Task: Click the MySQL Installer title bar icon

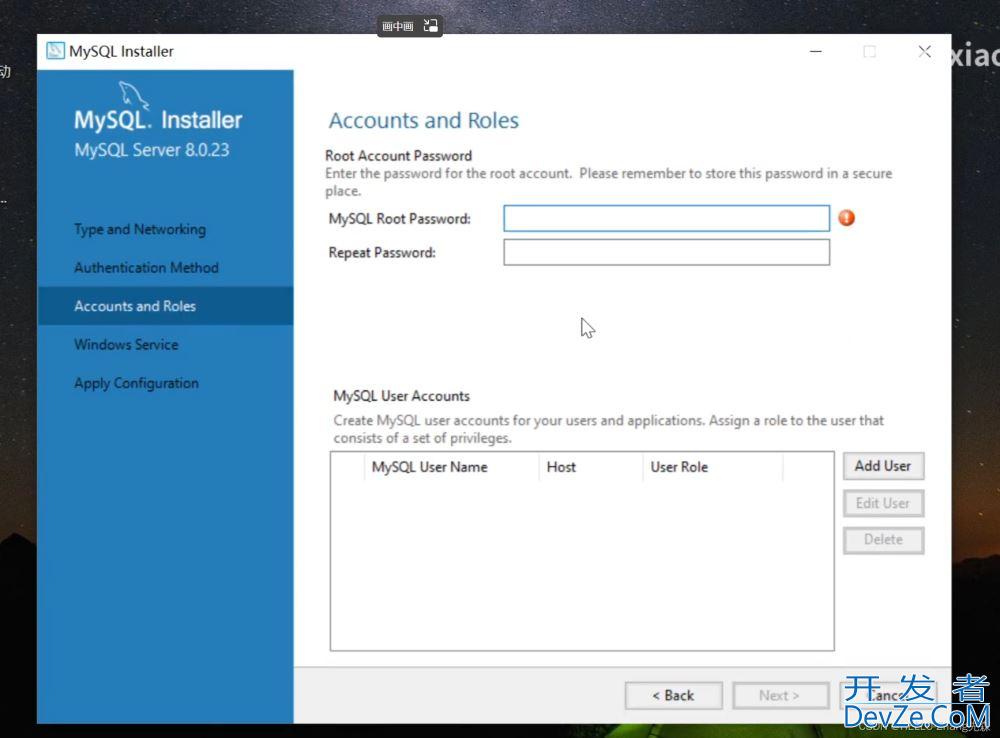Action: (x=55, y=51)
